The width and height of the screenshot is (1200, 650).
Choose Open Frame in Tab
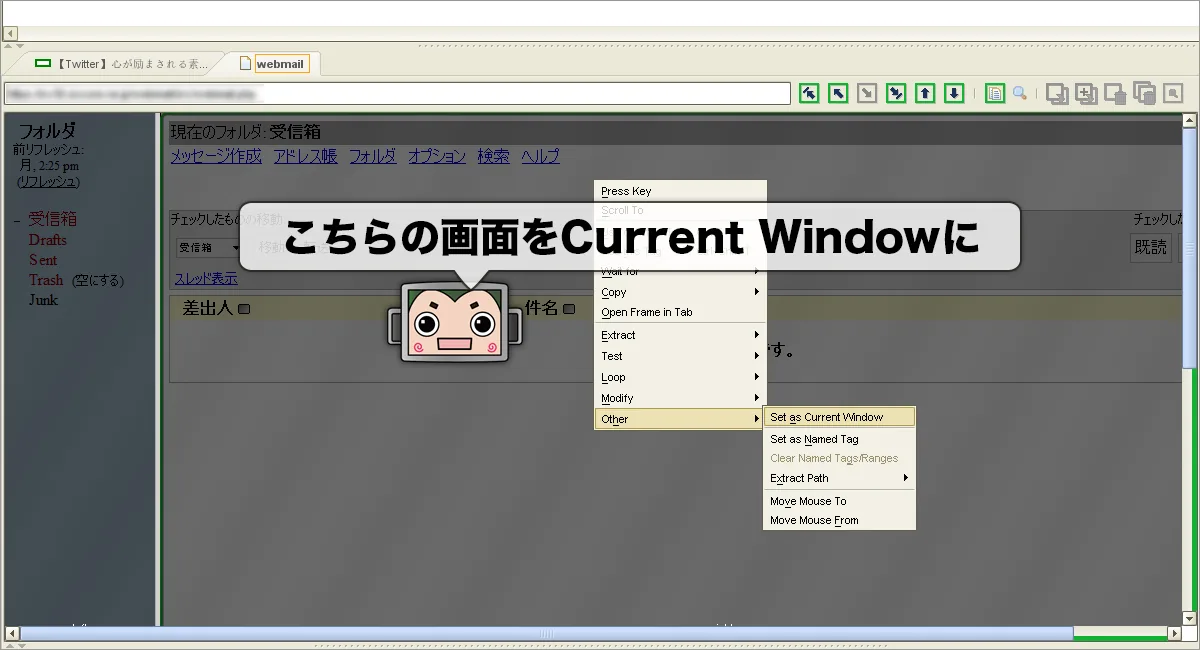(680, 312)
